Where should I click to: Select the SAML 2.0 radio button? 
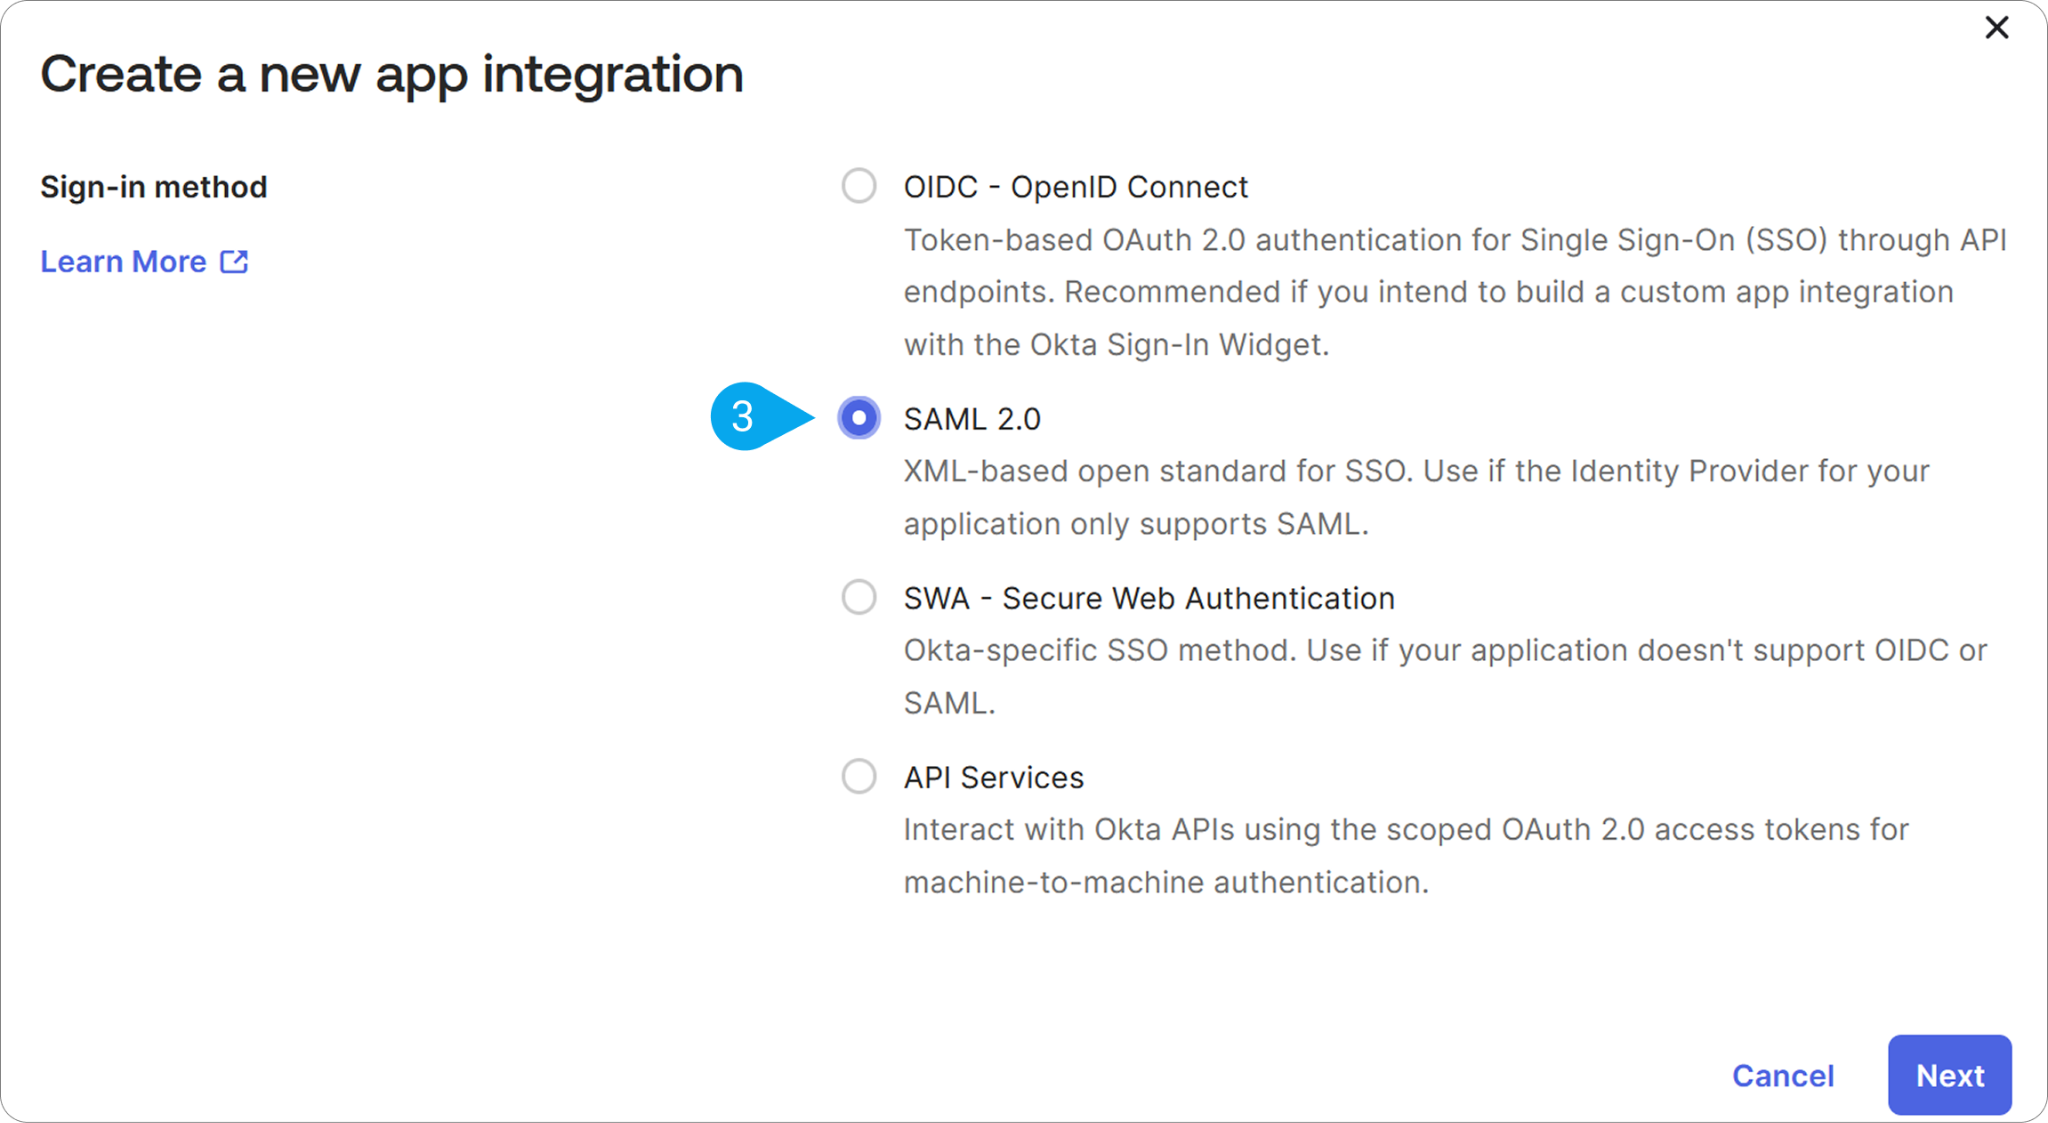pos(859,418)
